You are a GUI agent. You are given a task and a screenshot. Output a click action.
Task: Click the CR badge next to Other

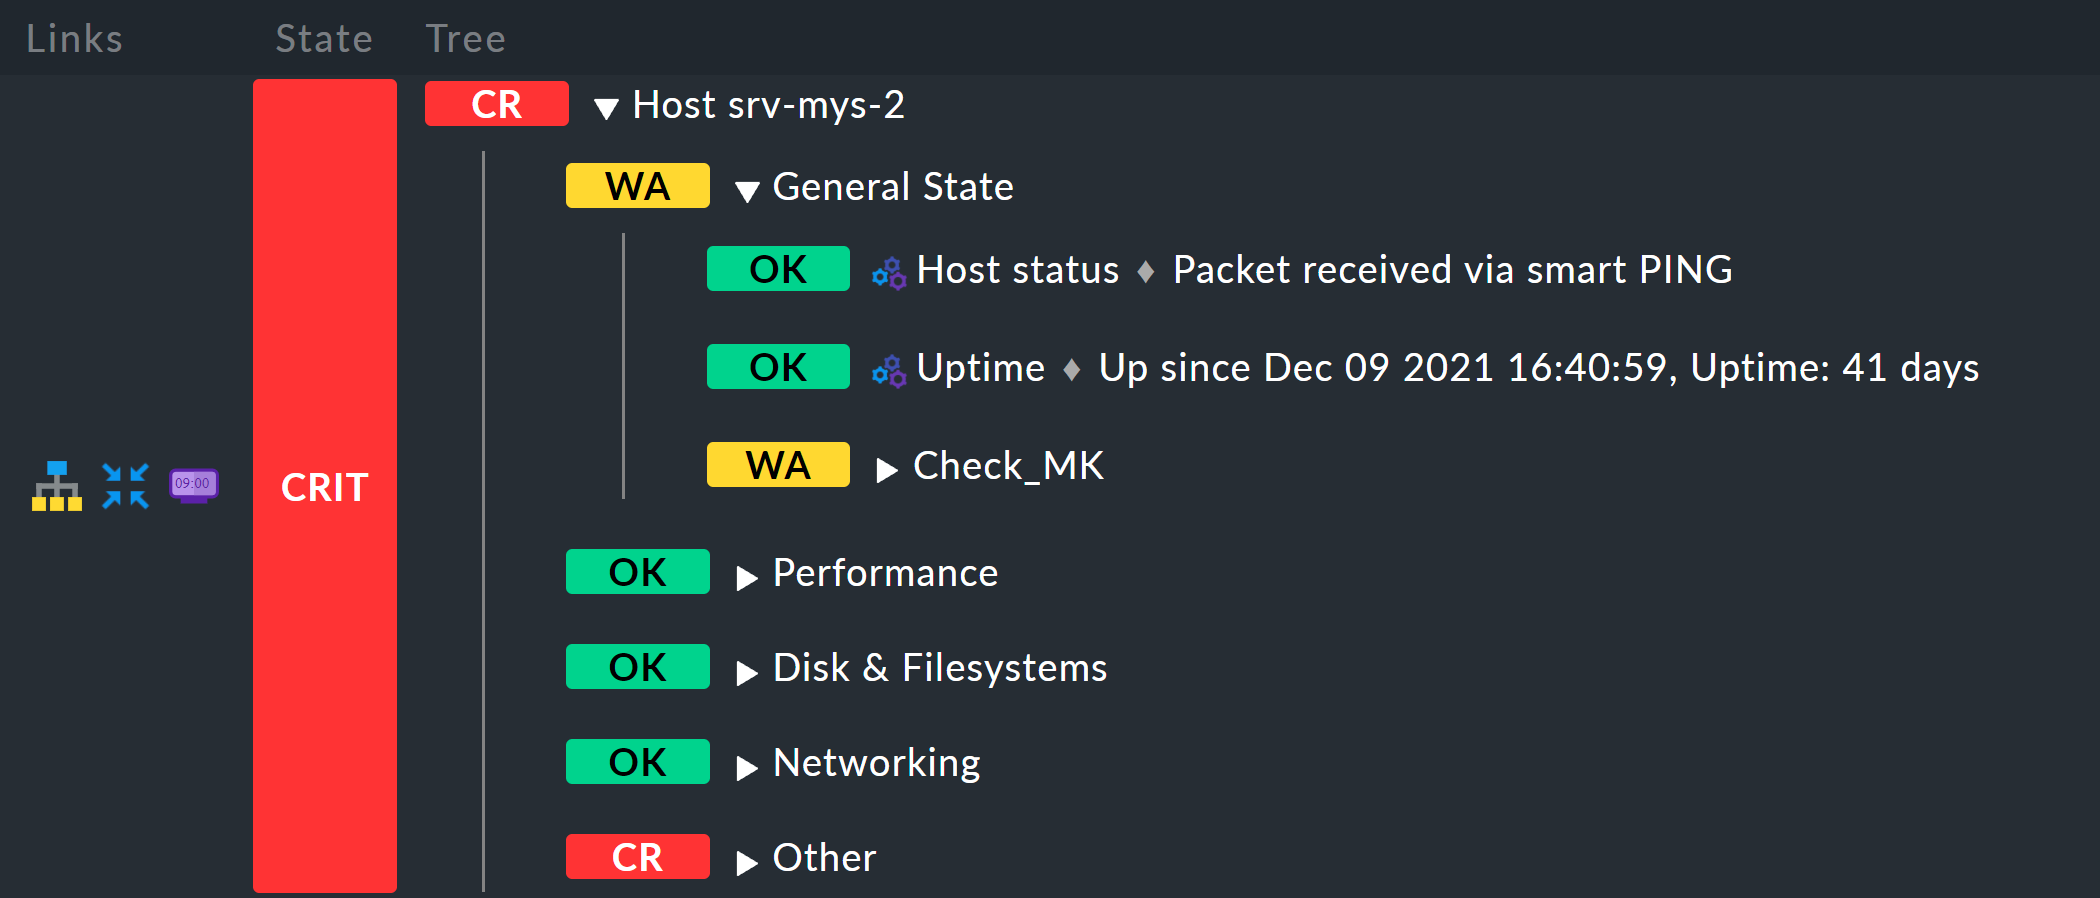tap(637, 856)
